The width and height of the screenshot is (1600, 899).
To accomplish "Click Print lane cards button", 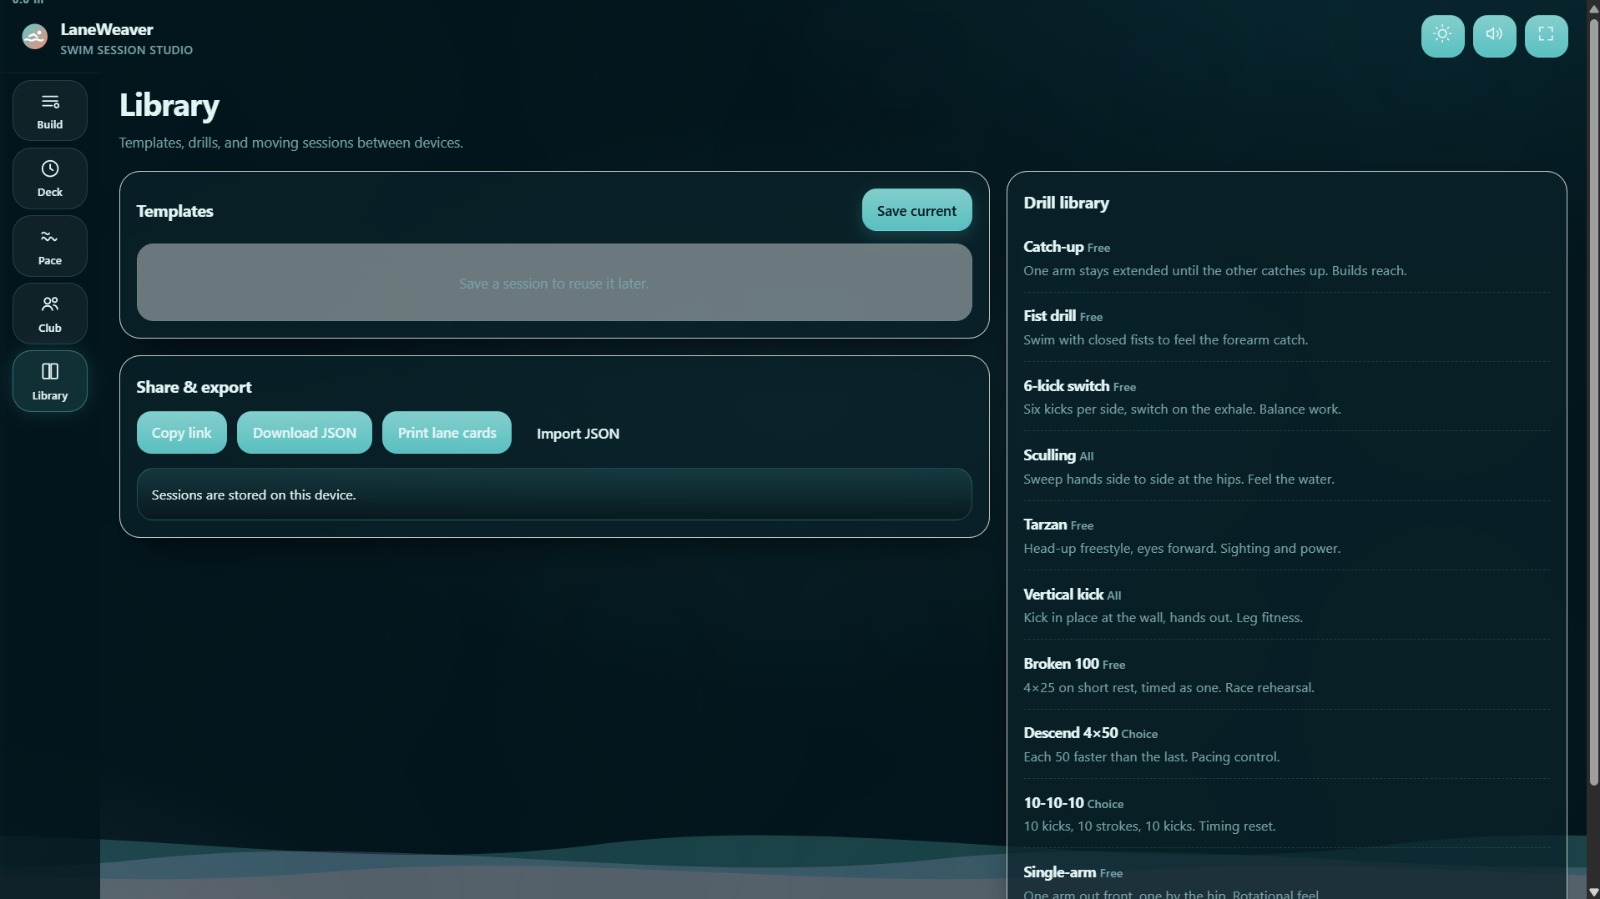I will pos(447,433).
